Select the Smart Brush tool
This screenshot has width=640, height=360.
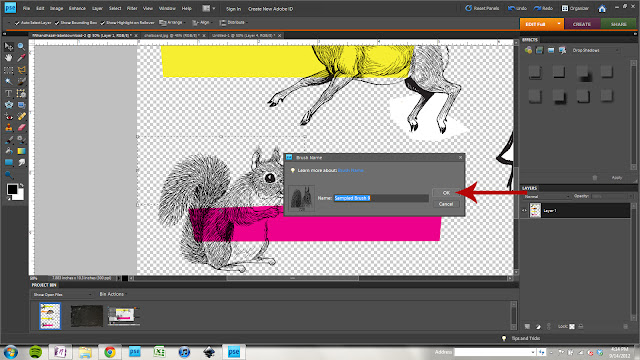21,140
